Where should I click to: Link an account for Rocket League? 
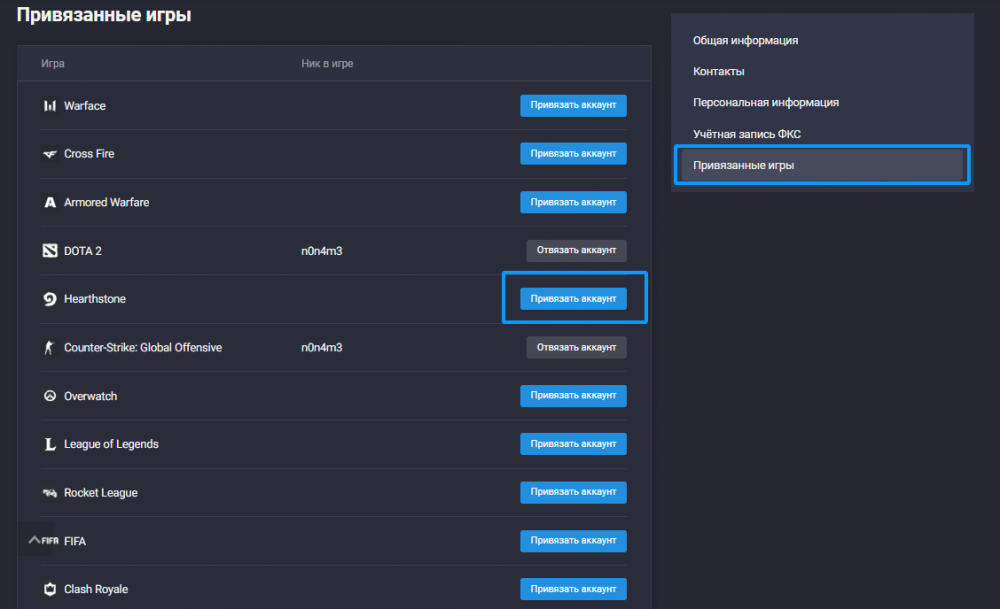coord(573,492)
